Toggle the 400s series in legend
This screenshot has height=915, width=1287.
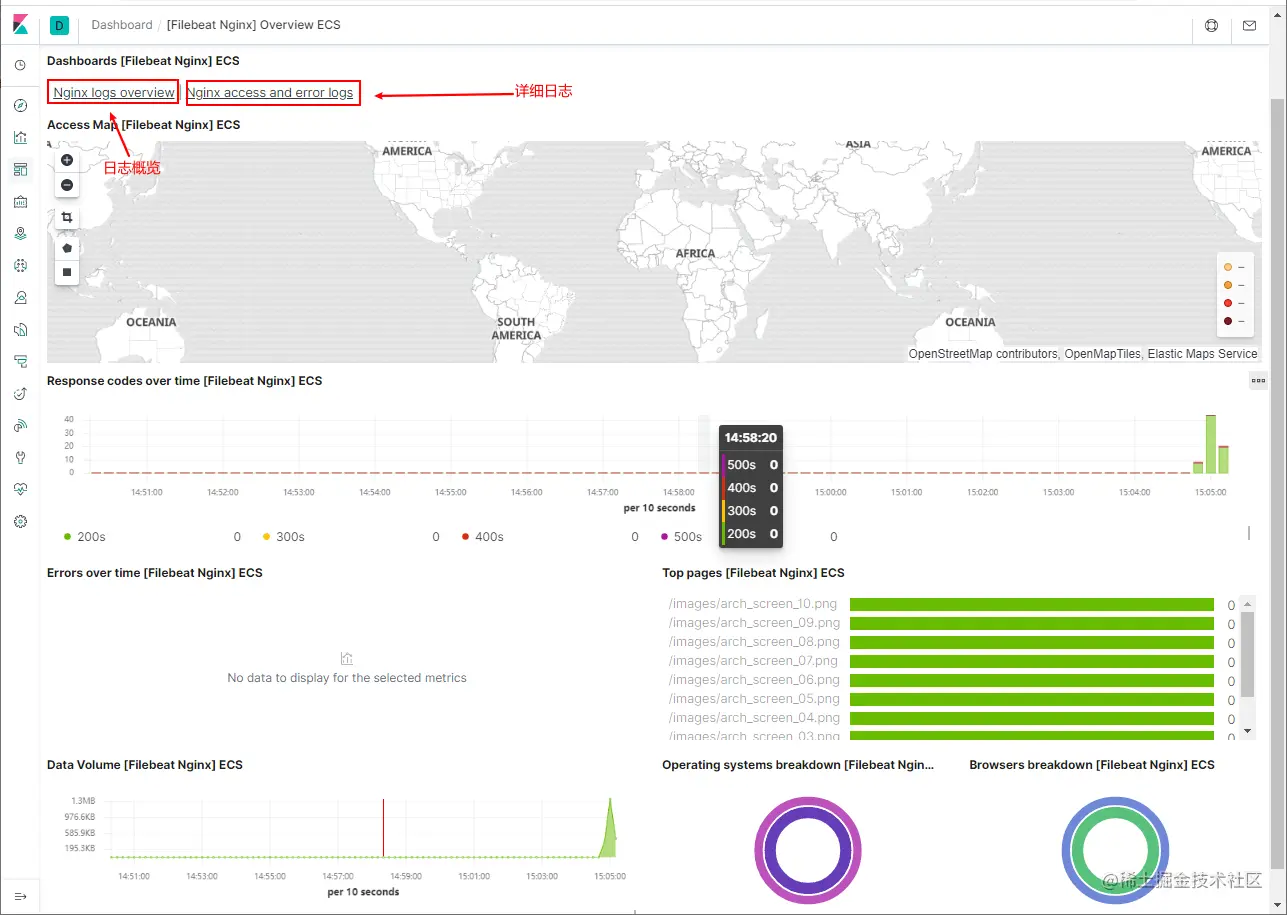(x=482, y=537)
